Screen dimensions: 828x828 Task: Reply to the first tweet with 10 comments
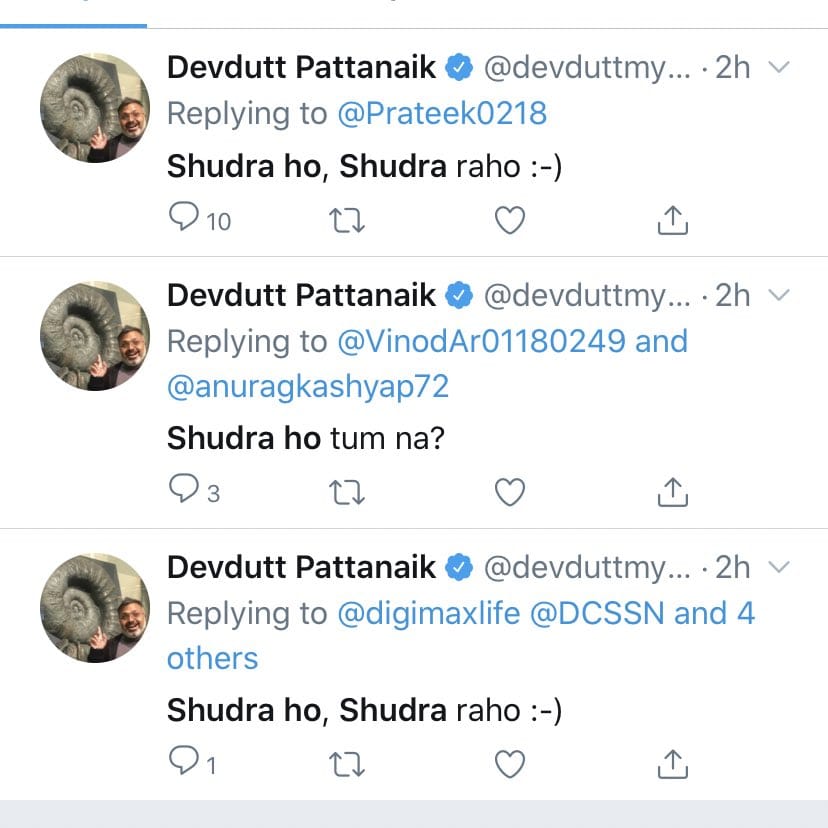coord(186,219)
